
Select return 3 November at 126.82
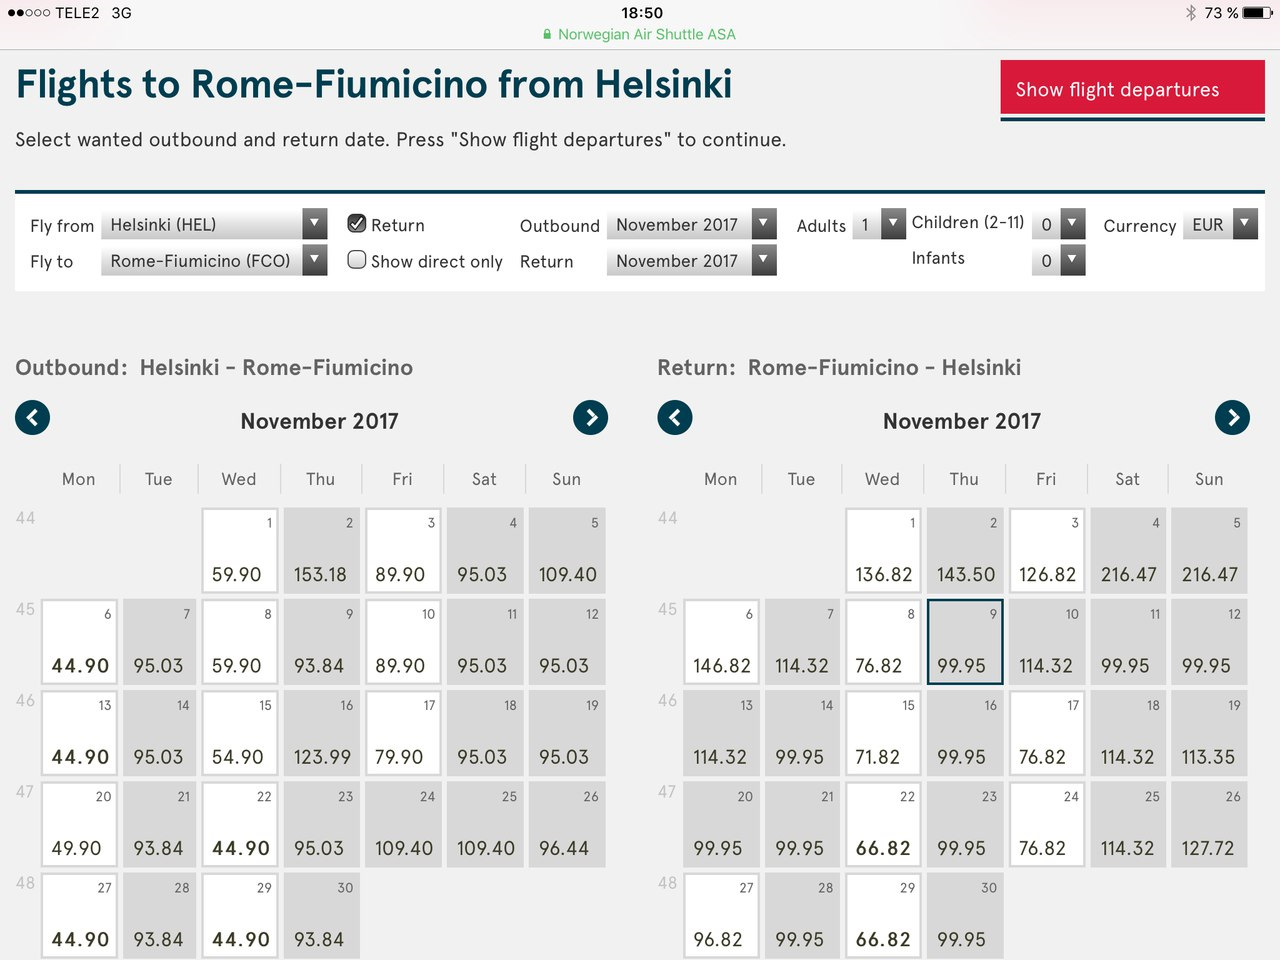1046,550
